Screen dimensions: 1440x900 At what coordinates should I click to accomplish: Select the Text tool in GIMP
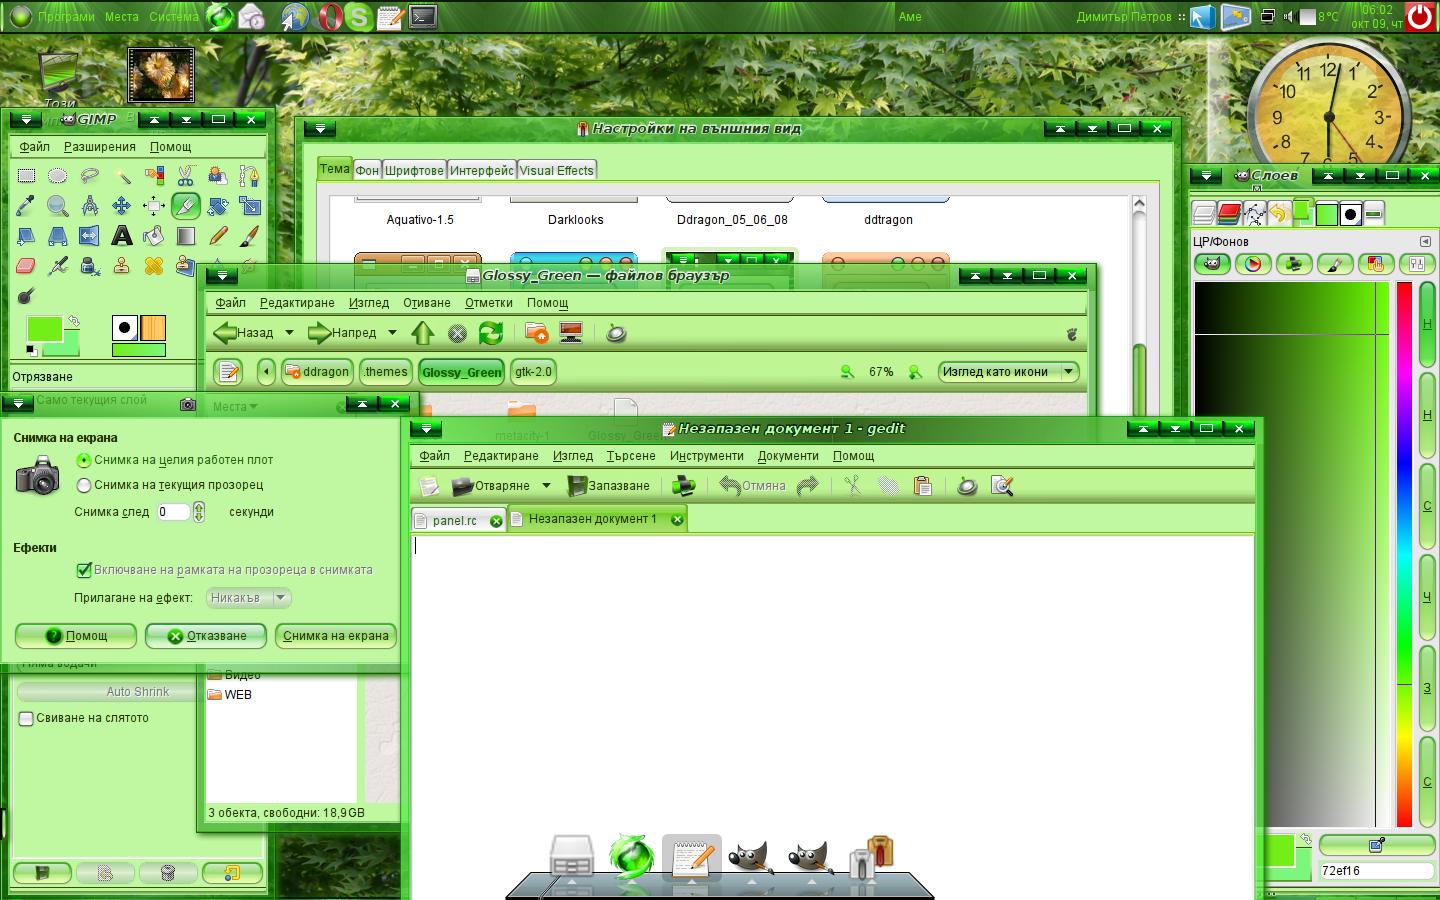tap(122, 236)
